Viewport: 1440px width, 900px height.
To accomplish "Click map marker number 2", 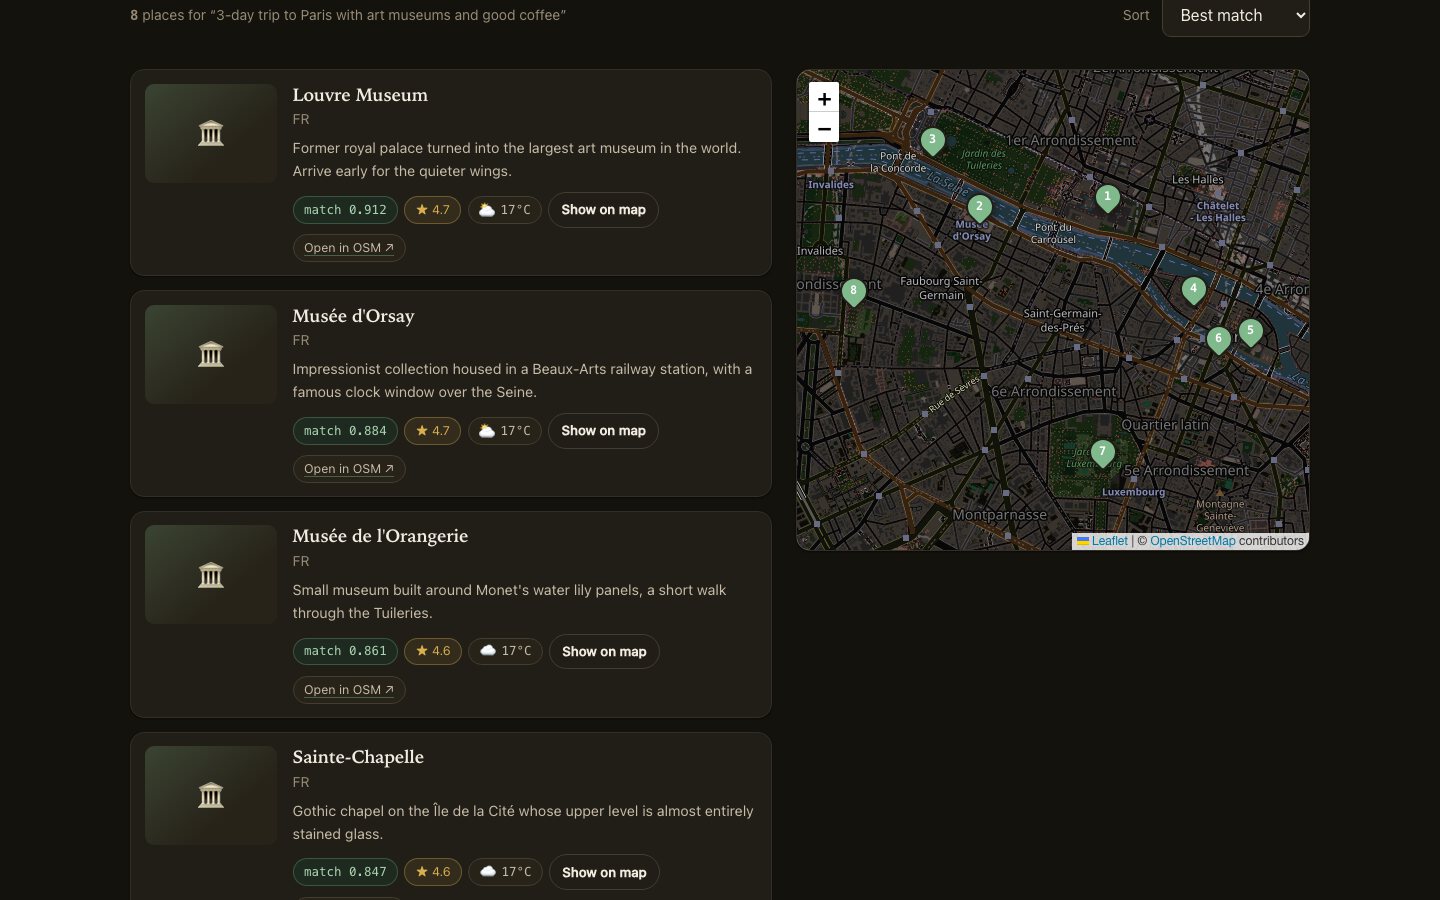I will (979, 209).
